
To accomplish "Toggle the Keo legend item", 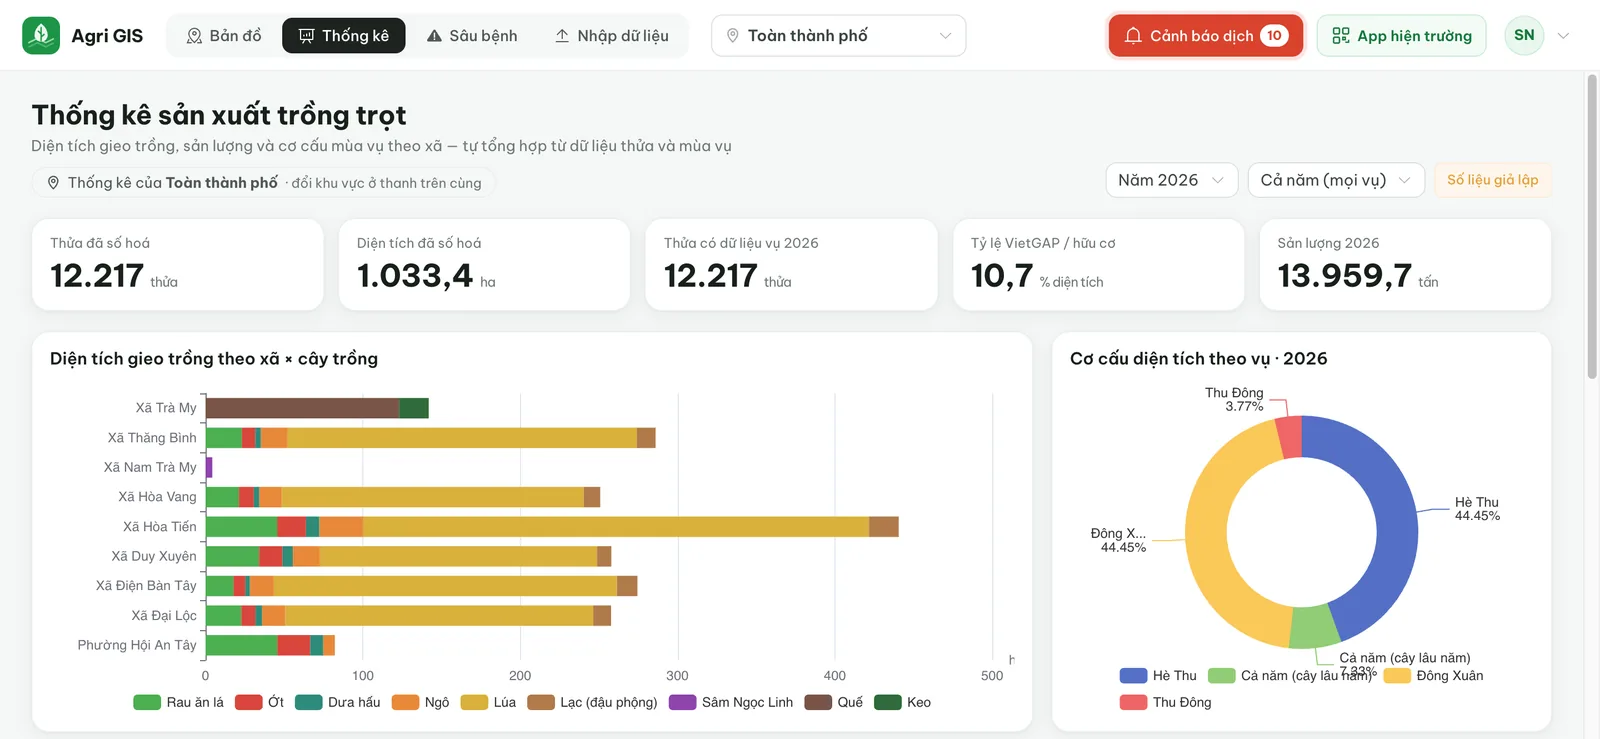I will (x=902, y=702).
